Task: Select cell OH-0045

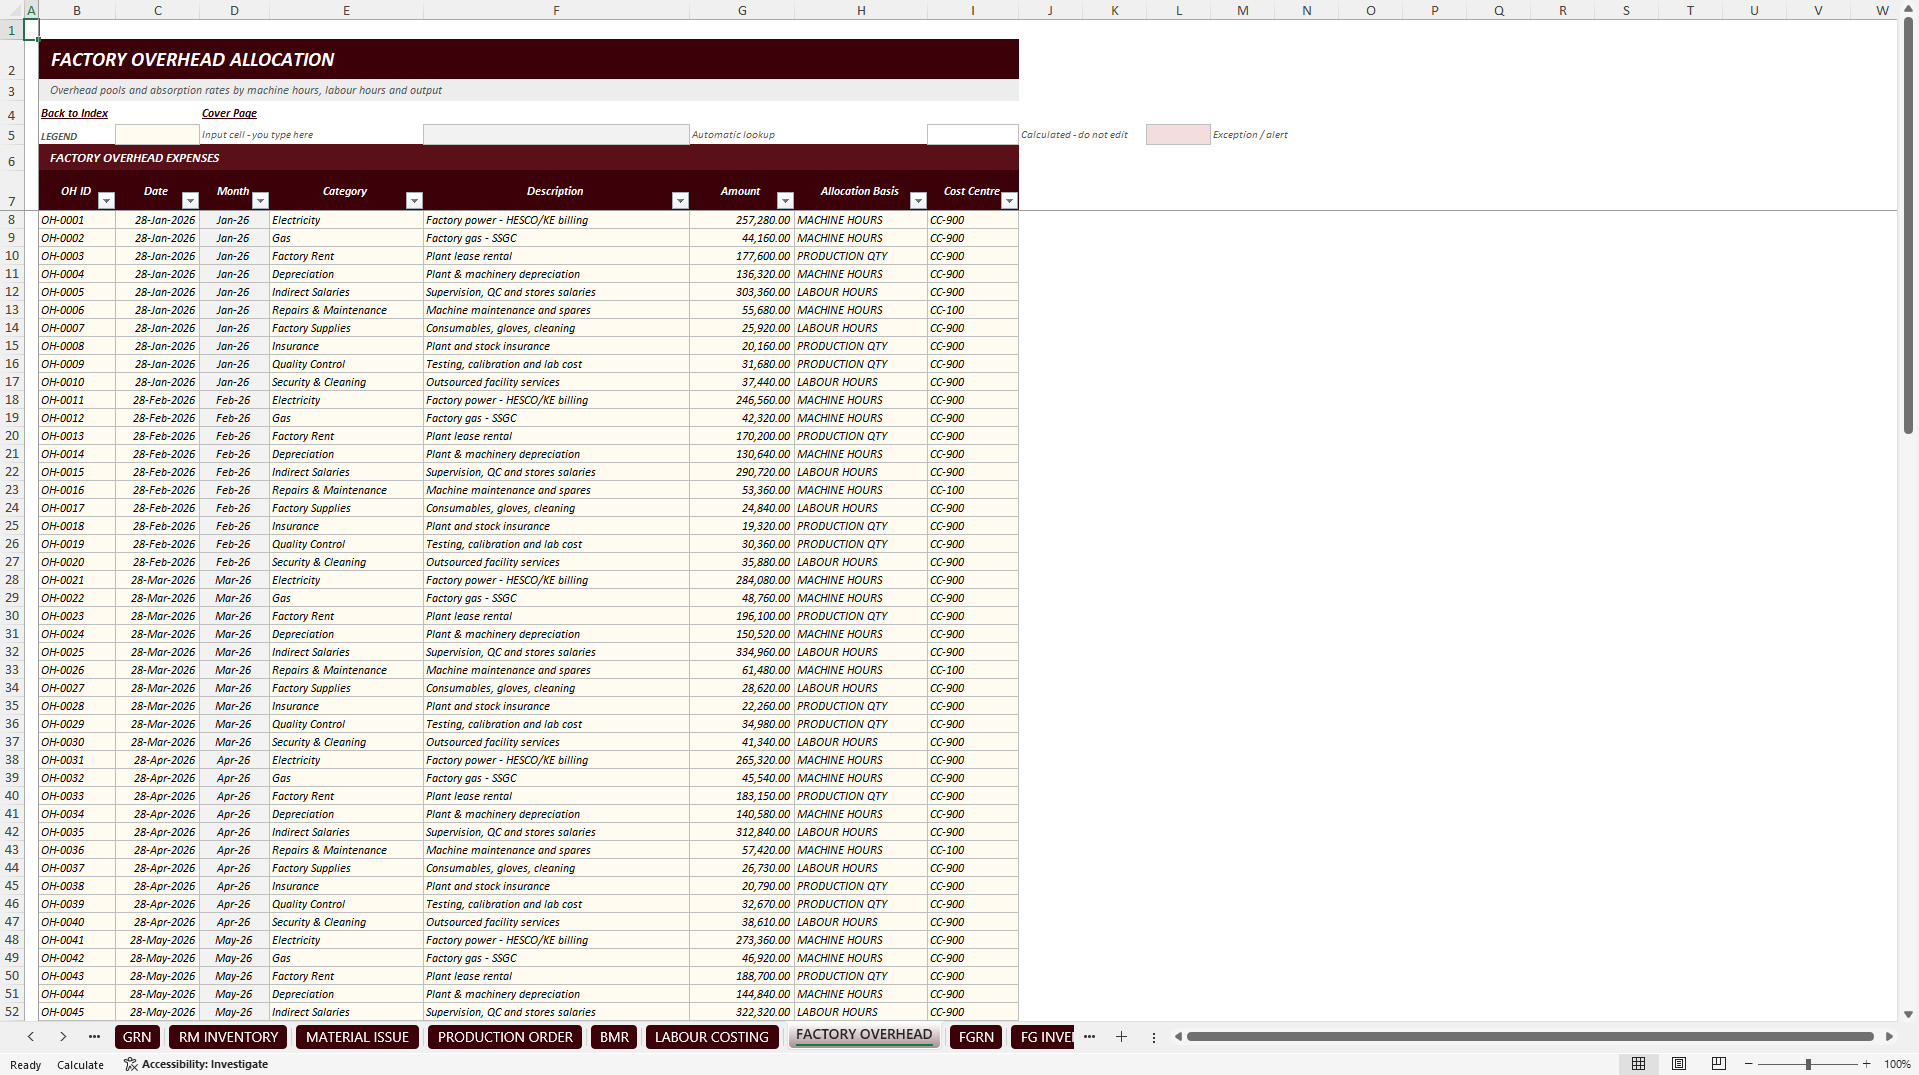Action: point(77,1012)
